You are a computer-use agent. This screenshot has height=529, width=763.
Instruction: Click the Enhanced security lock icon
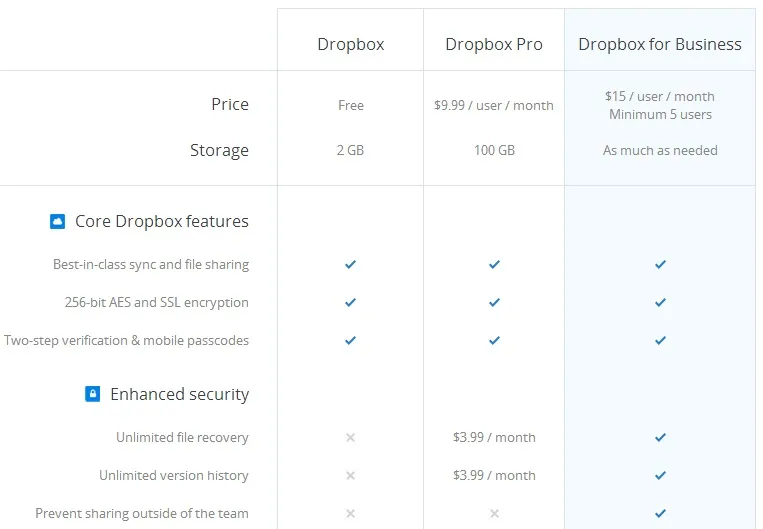click(92, 394)
